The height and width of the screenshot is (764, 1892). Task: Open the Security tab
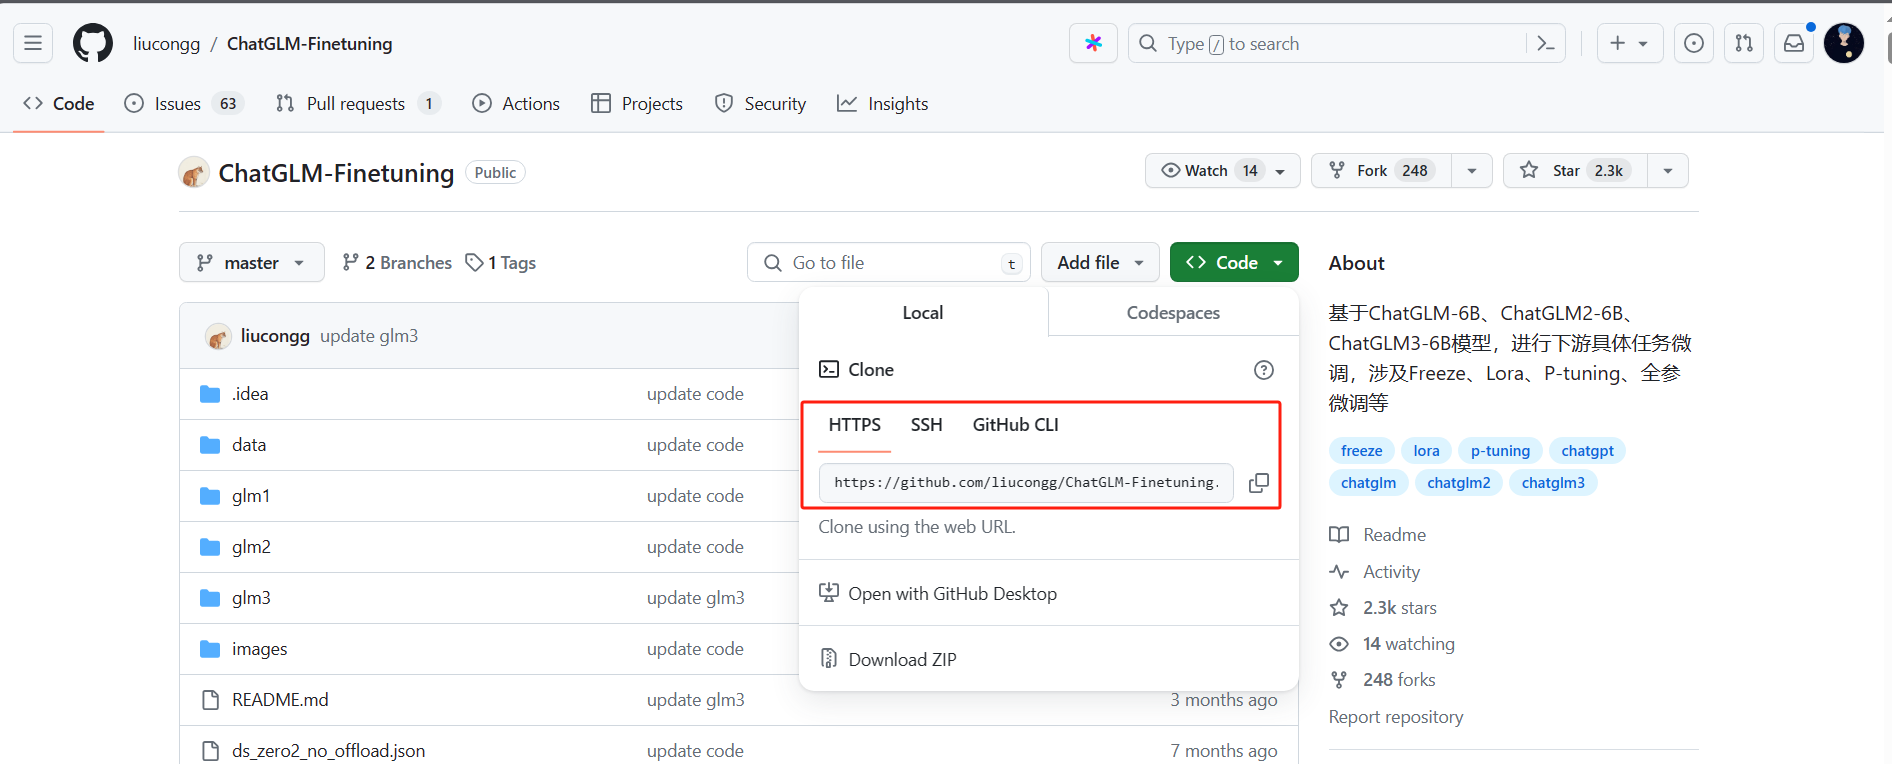pos(760,104)
